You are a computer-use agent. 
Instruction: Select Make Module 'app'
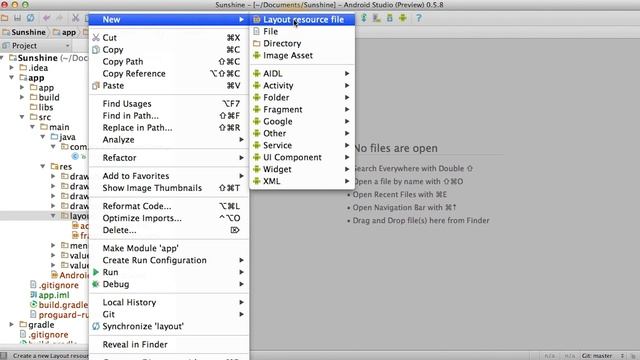click(x=169, y=248)
